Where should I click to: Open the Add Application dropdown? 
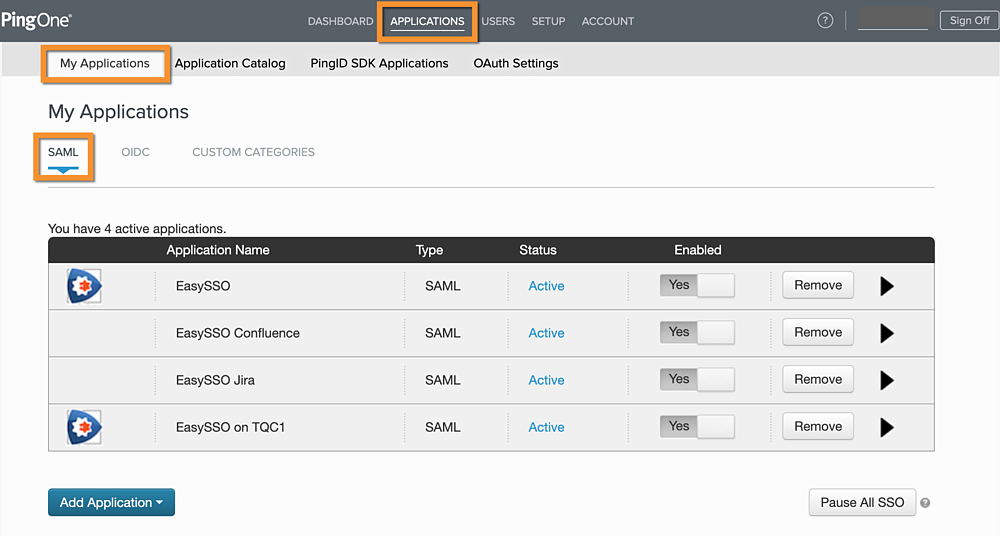pyautogui.click(x=111, y=502)
